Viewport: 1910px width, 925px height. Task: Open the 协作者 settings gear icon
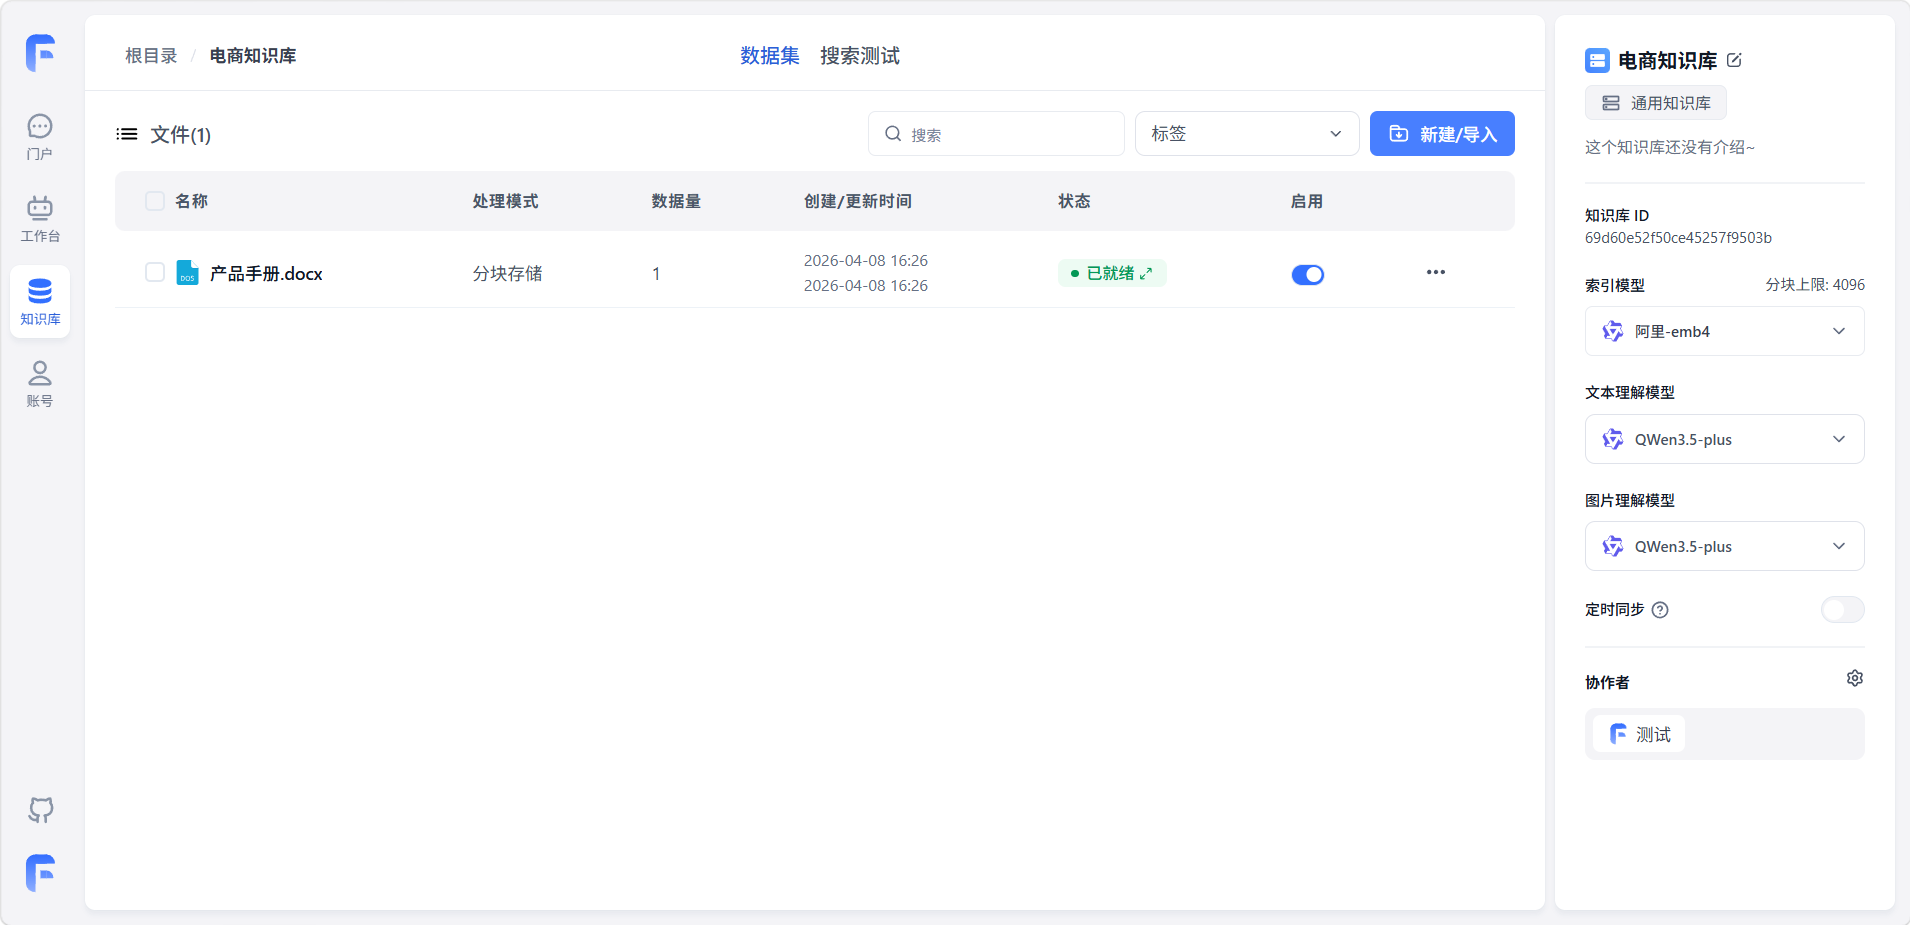click(x=1854, y=678)
